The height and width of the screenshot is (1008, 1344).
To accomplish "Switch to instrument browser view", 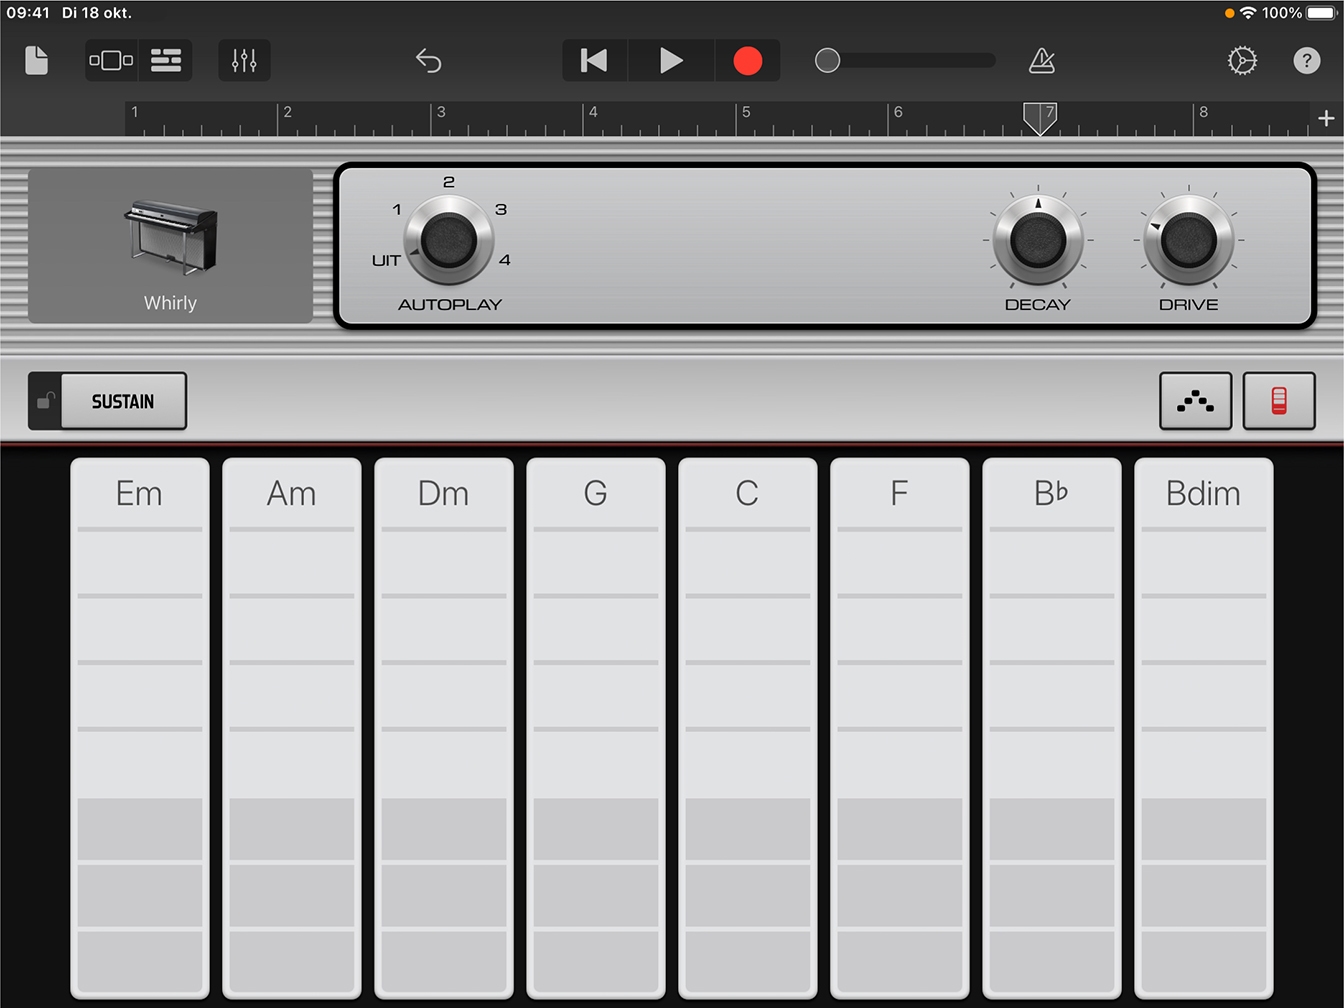I will [111, 60].
